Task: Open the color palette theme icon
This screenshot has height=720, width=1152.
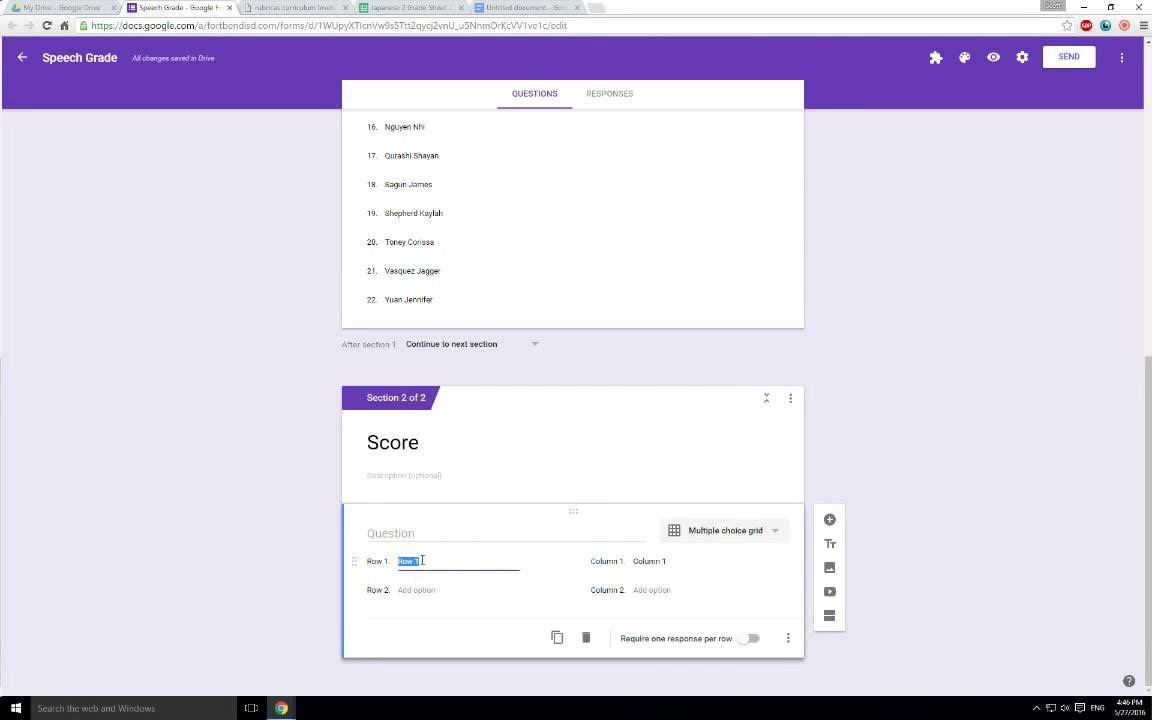Action: tap(965, 57)
